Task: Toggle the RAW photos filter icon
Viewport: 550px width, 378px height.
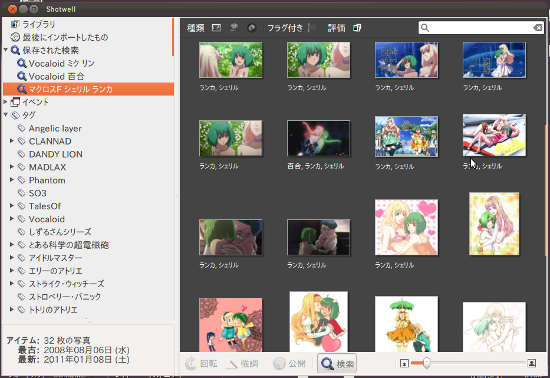Action: tap(251, 28)
